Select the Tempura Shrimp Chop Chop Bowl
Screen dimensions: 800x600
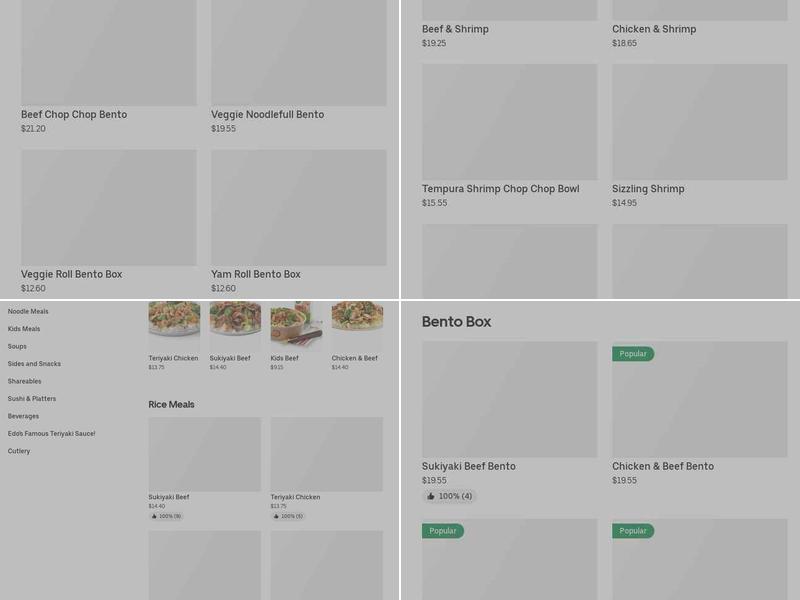(500, 188)
